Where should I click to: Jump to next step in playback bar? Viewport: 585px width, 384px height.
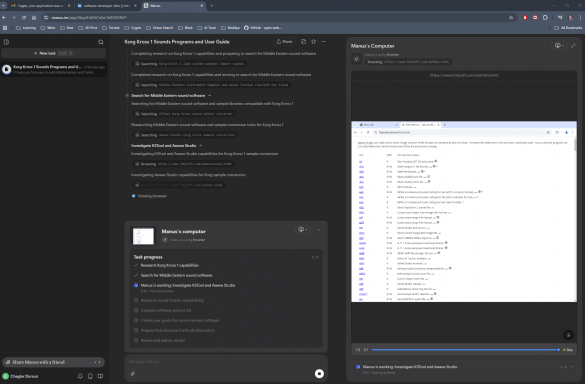pyautogui.click(x=366, y=350)
